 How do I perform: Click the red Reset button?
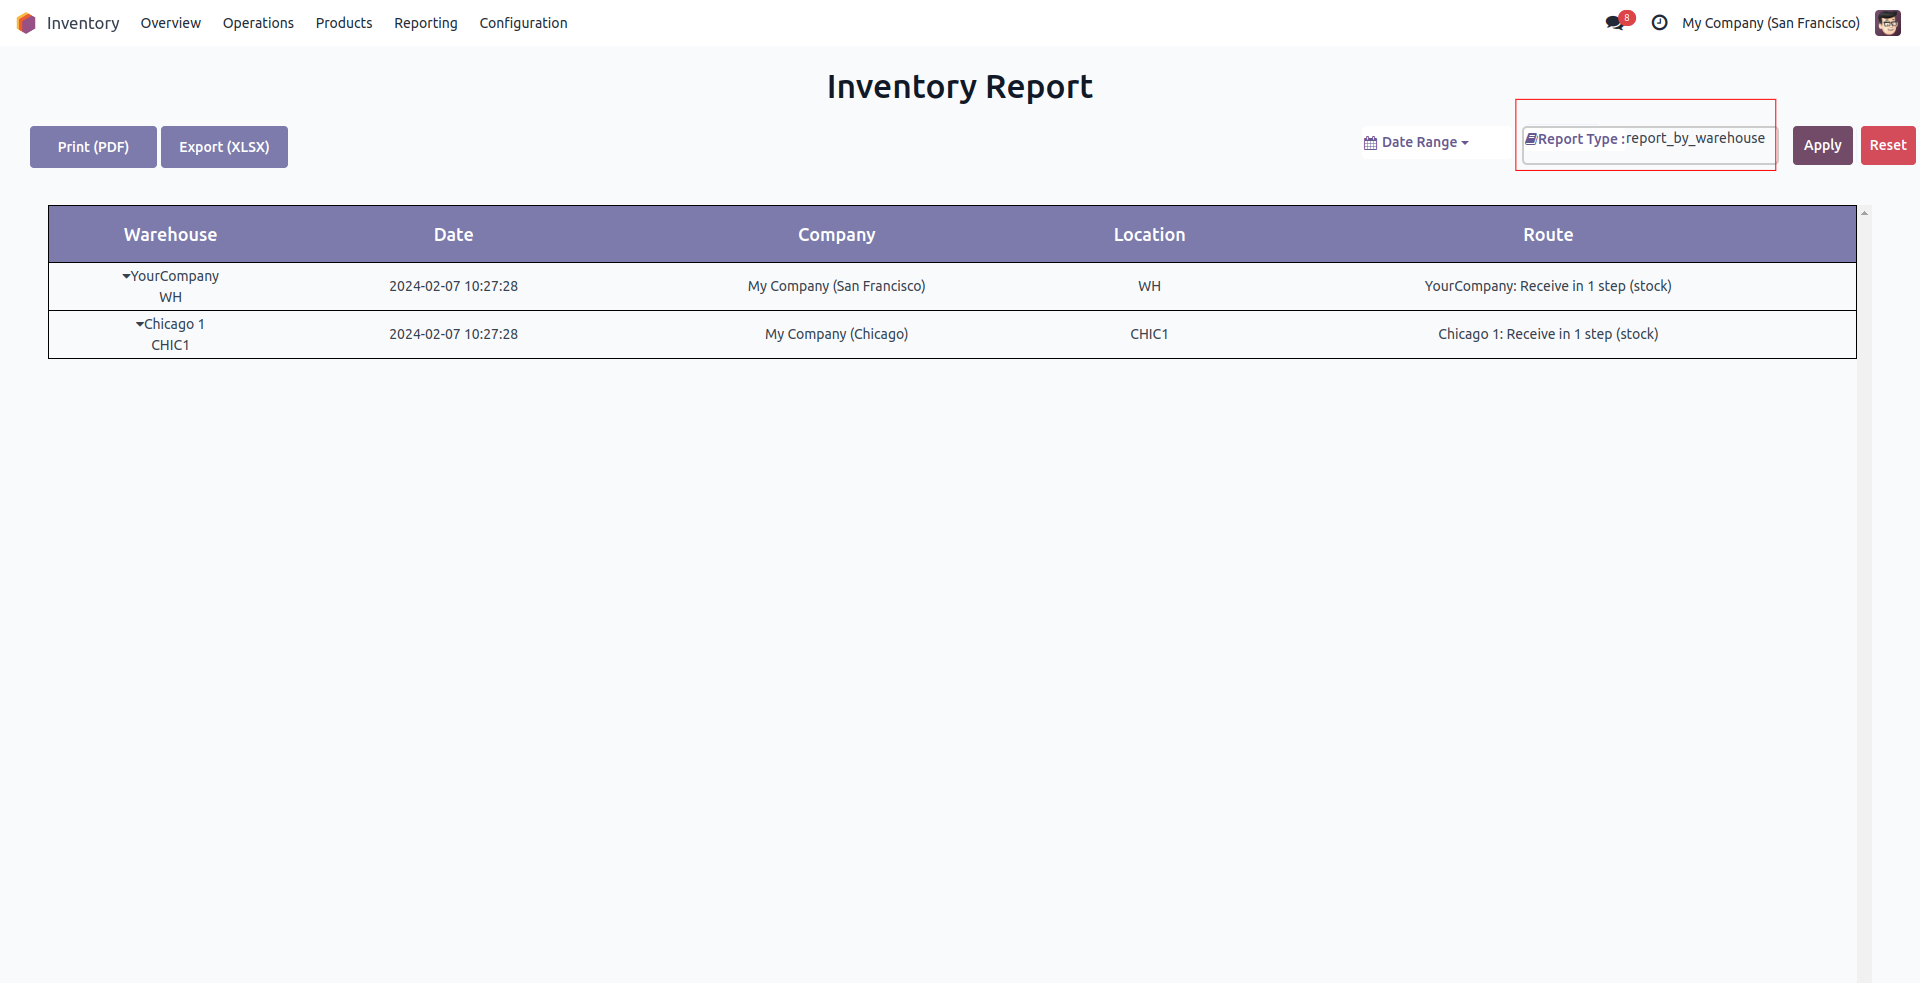(1887, 145)
